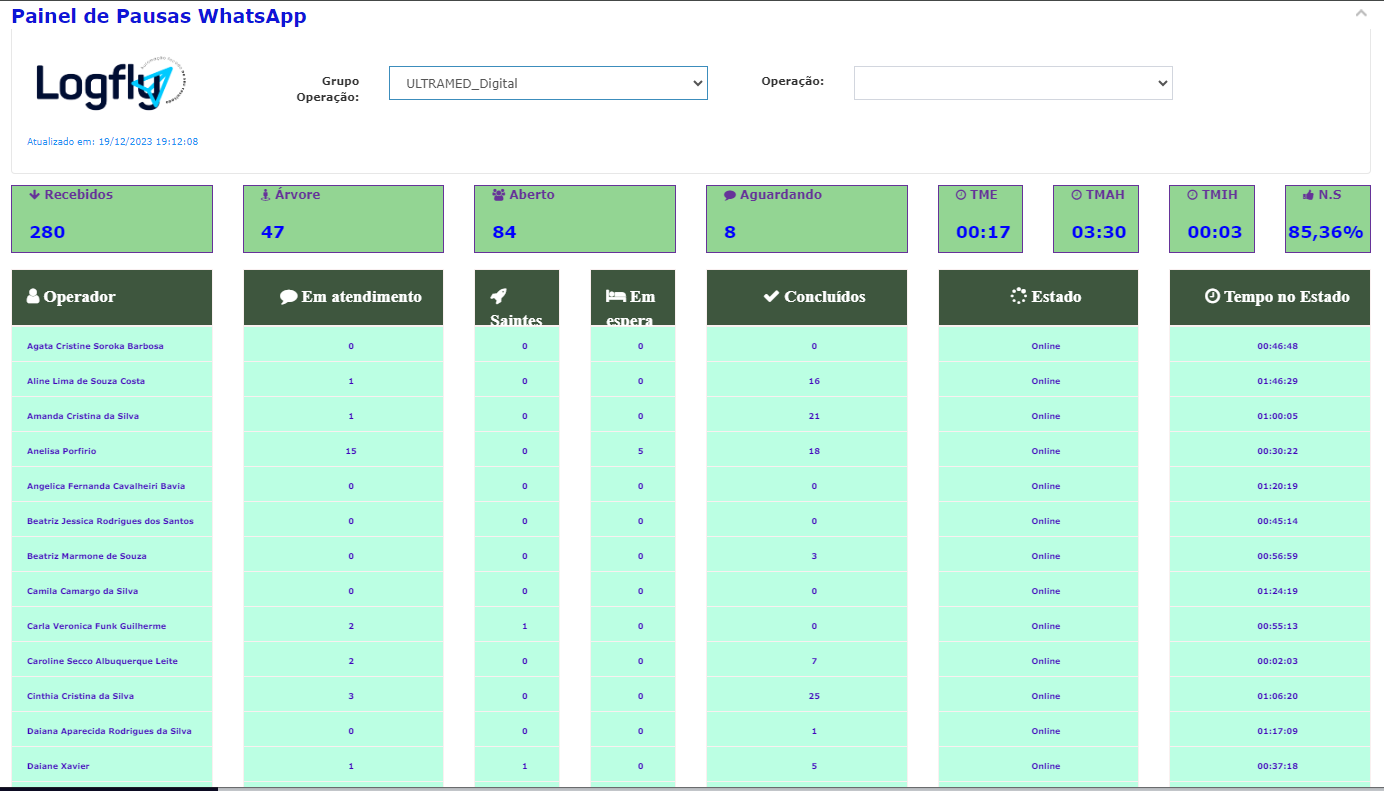
Task: Select operator Daiane Xavier
Action: (x=58, y=766)
